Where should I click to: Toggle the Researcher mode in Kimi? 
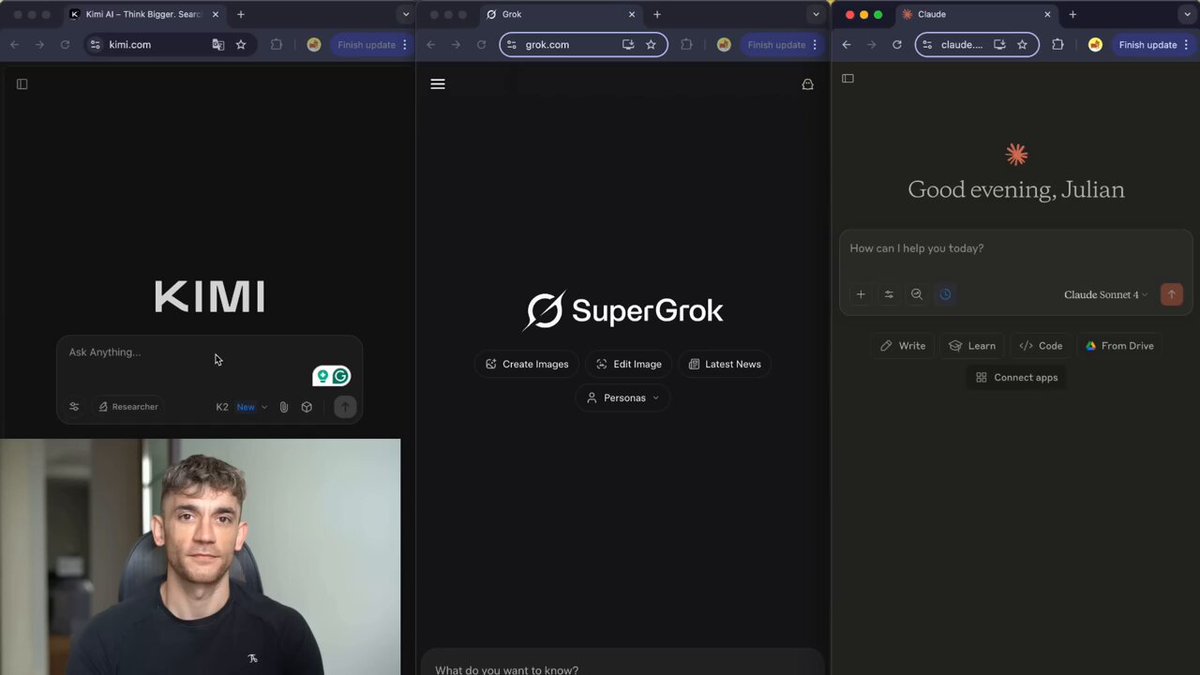pyautogui.click(x=127, y=407)
